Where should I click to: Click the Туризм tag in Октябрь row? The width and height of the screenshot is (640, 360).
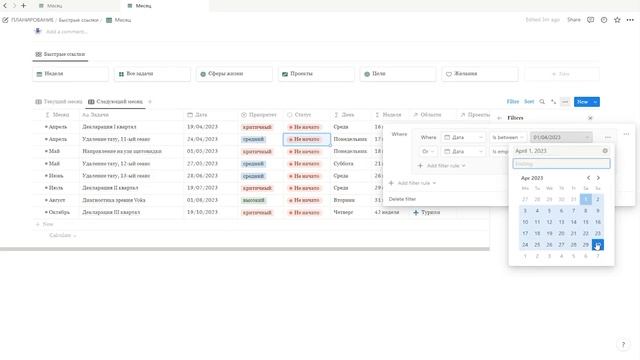point(427,213)
